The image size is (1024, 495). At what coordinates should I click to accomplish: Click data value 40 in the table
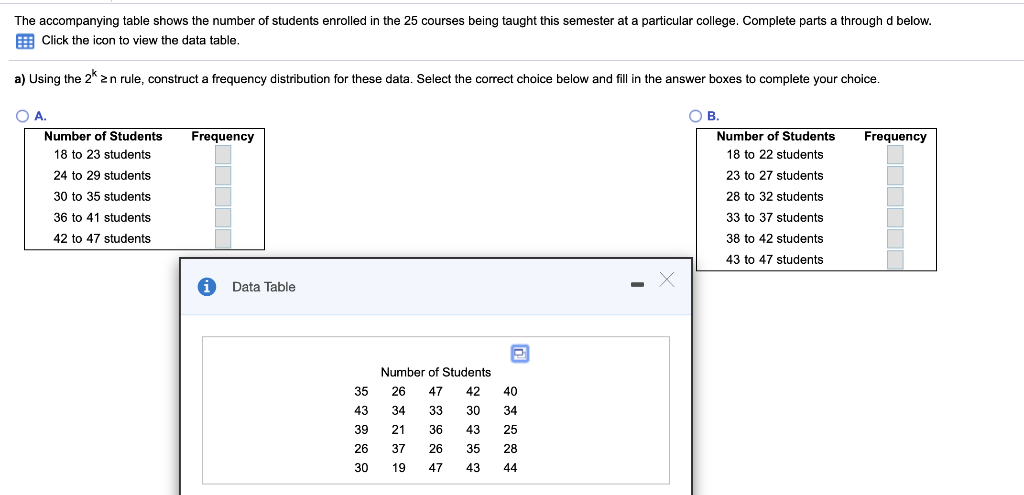pos(511,392)
